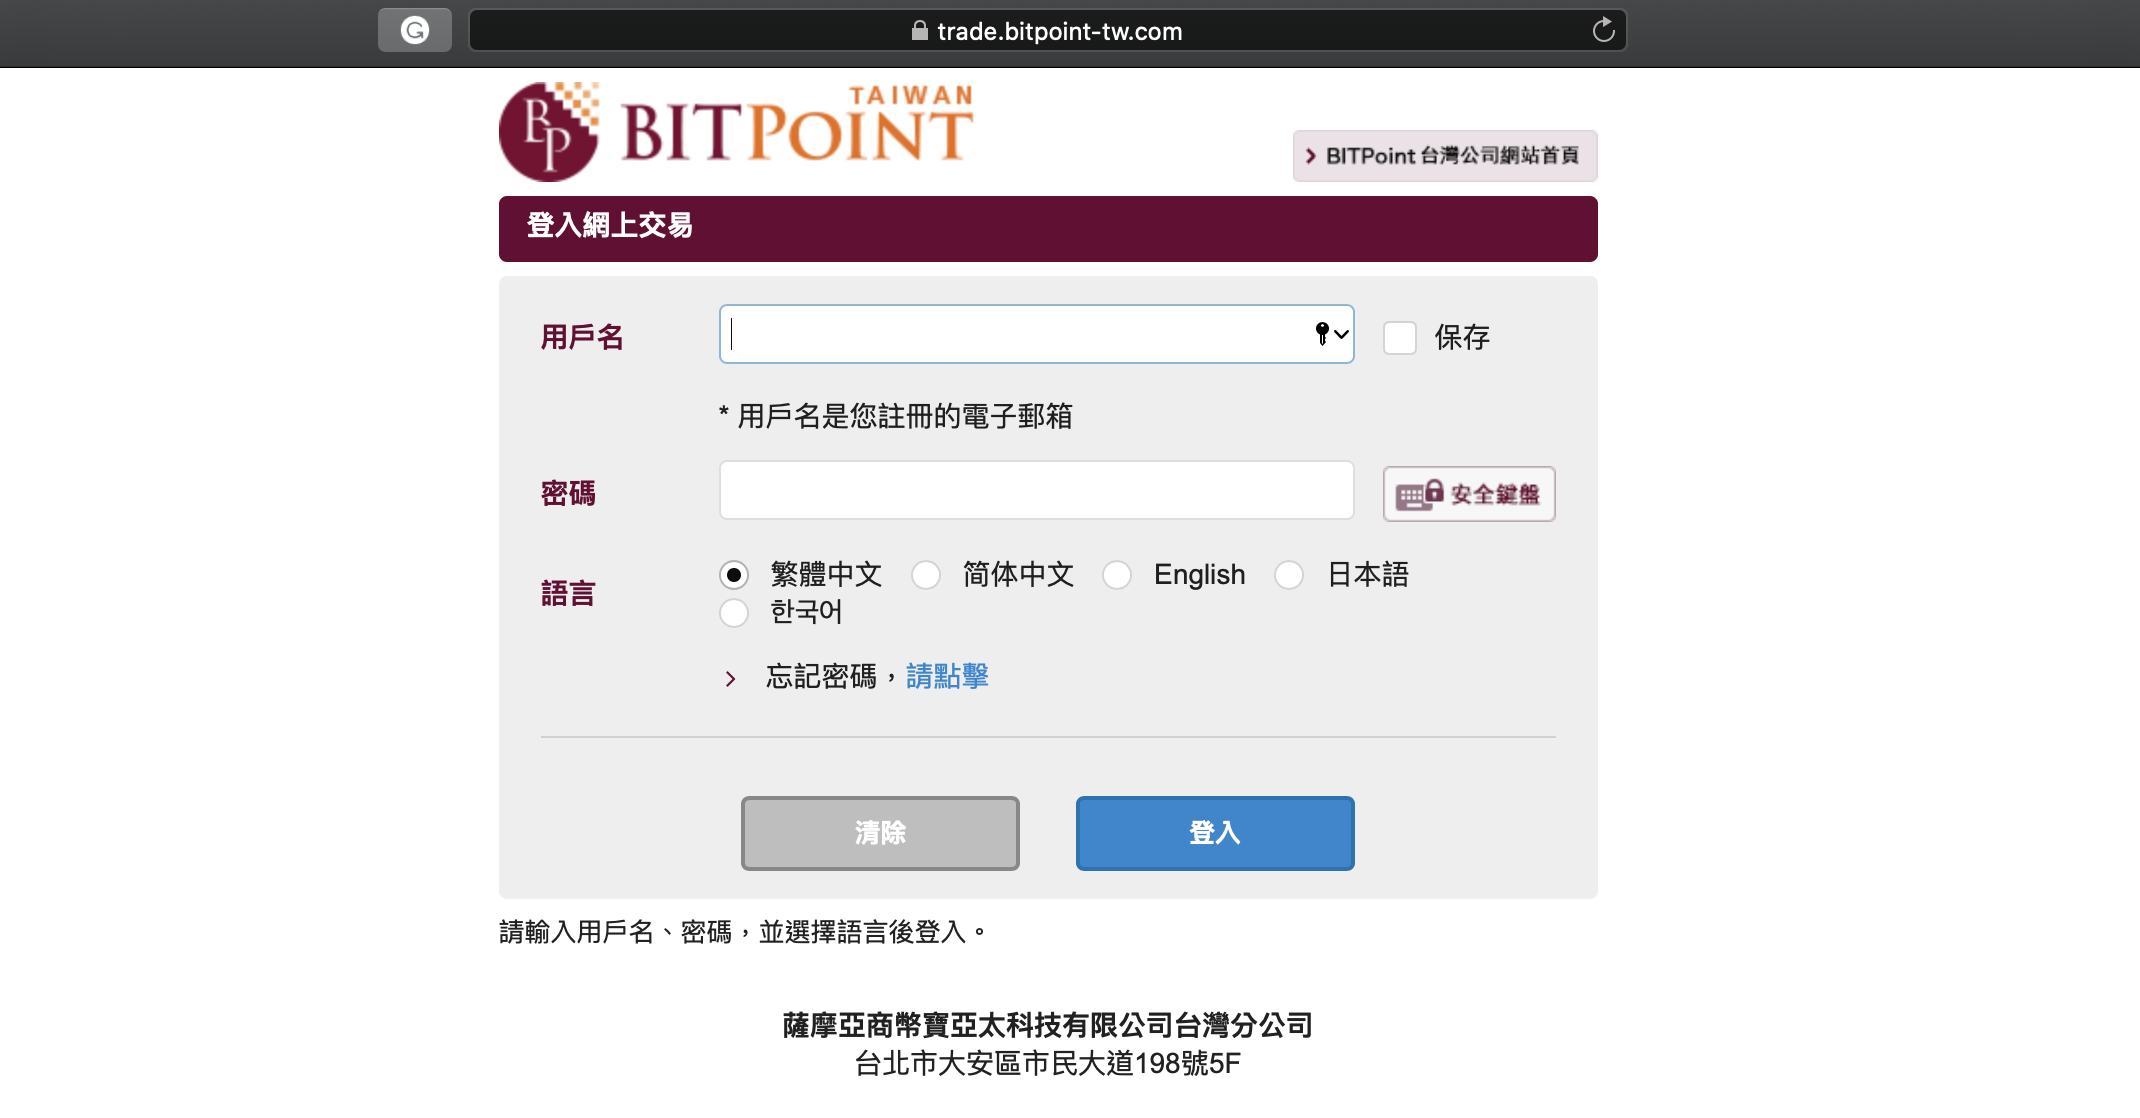Screen dimensions: 2140x1118
Task: Click the address bar showing trade.bitpoint-tw.com
Action: click(1047, 31)
